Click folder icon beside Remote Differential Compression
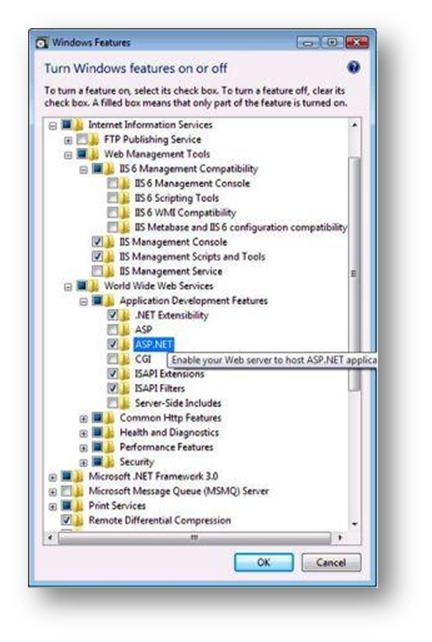 [78, 520]
